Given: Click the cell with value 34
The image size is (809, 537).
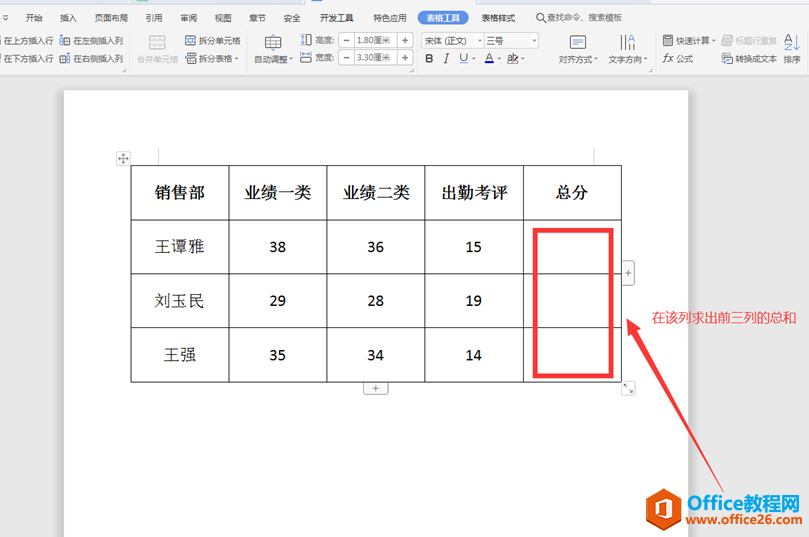Looking at the screenshot, I should [x=376, y=355].
